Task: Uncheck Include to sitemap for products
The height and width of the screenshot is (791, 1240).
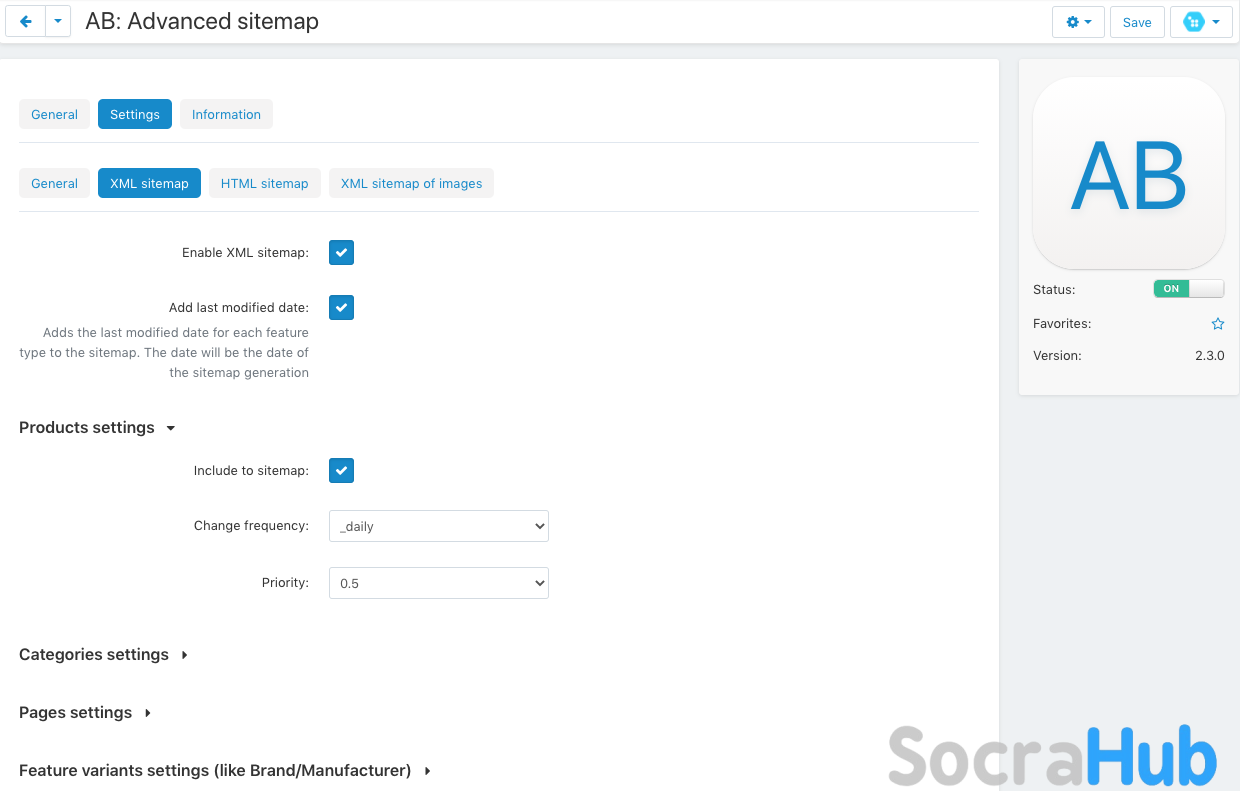Action: point(342,470)
